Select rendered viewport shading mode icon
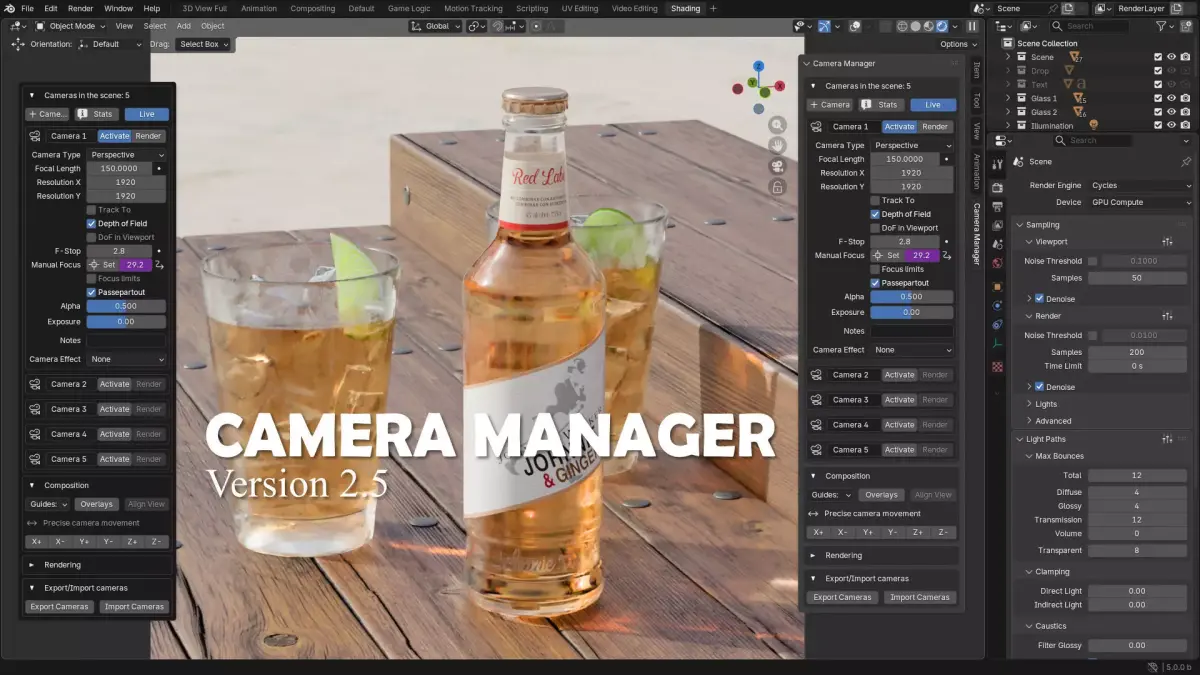The image size is (1200, 675). pyautogui.click(x=944, y=26)
